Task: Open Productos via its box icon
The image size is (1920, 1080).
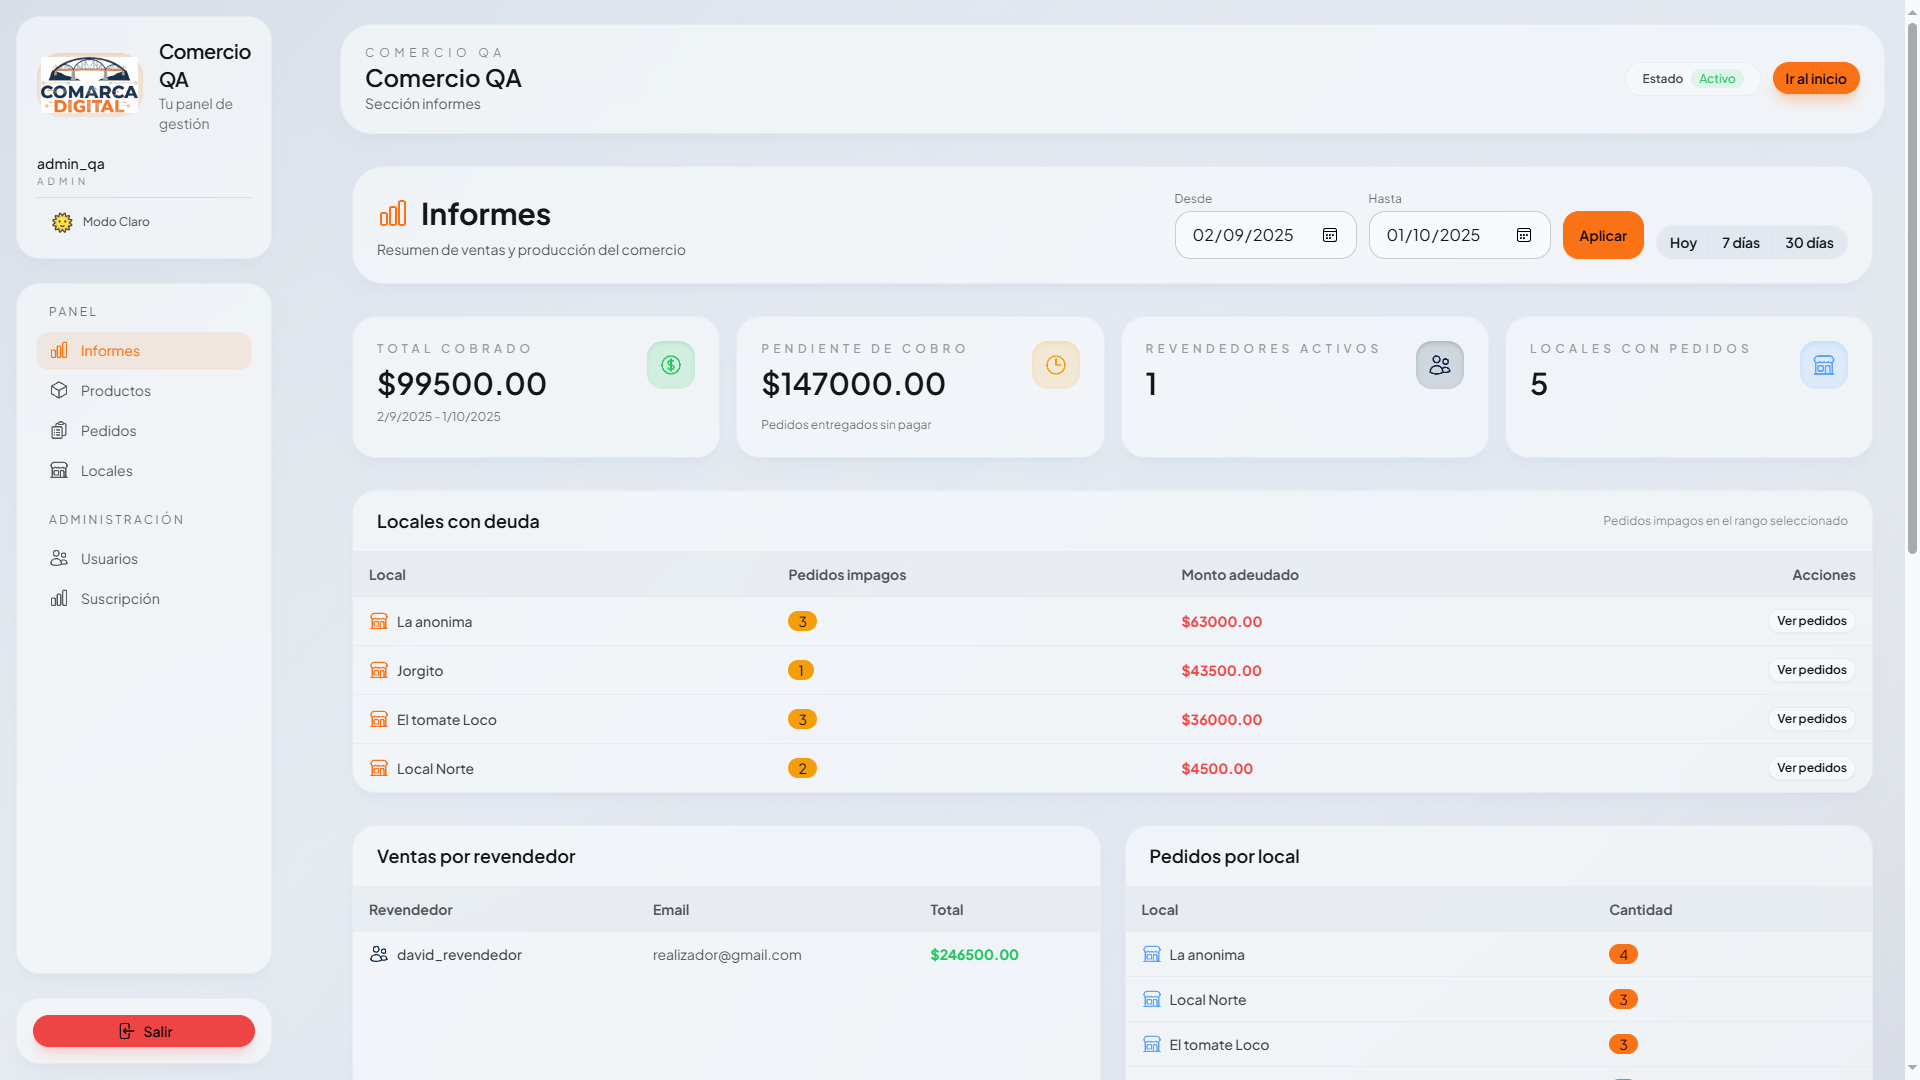Action: (61, 390)
